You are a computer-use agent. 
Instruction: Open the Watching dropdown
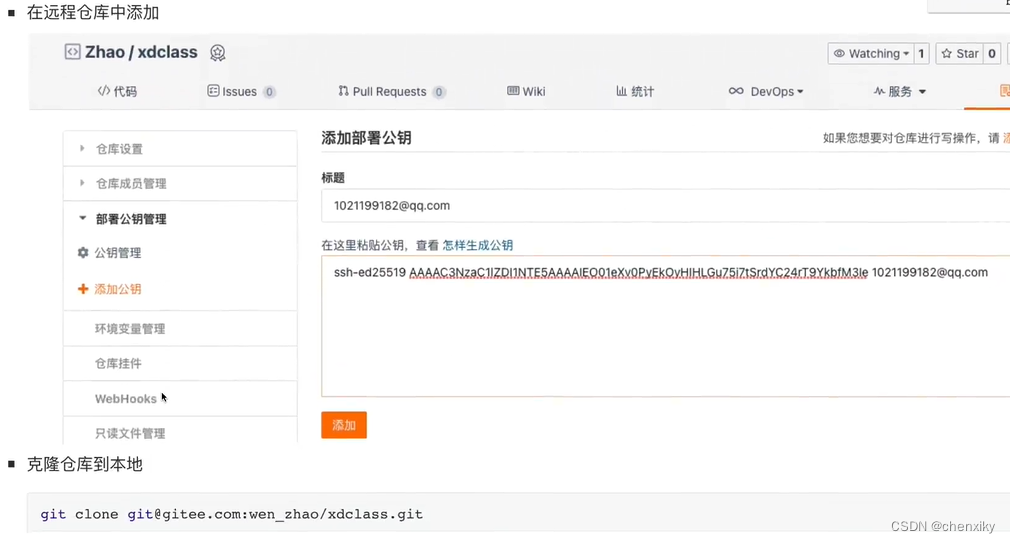[x=871, y=54]
